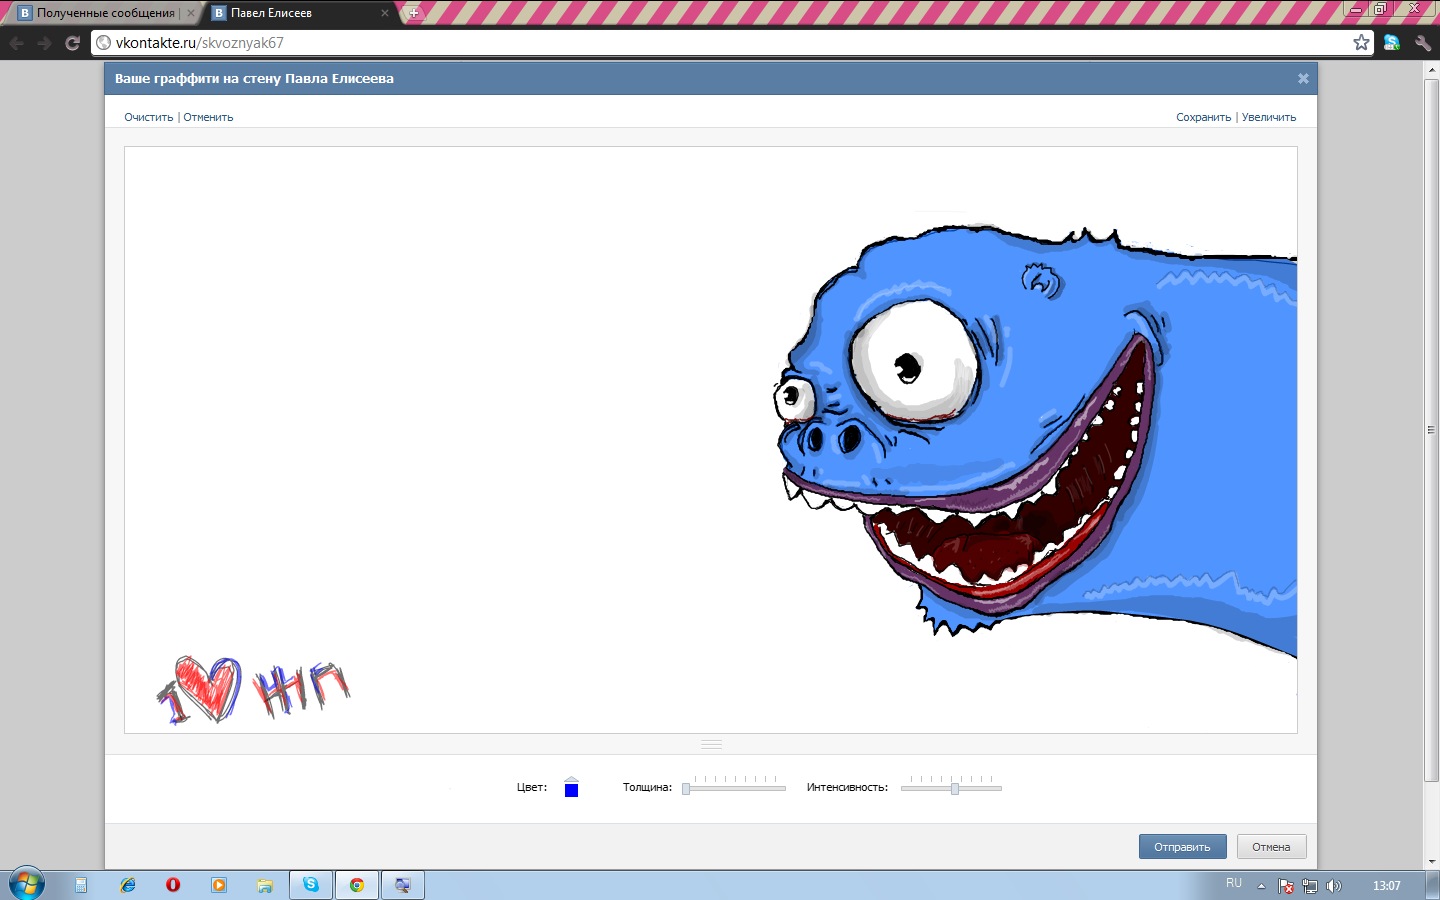
Task: Close the graffiti dialog with the X
Action: (1303, 78)
